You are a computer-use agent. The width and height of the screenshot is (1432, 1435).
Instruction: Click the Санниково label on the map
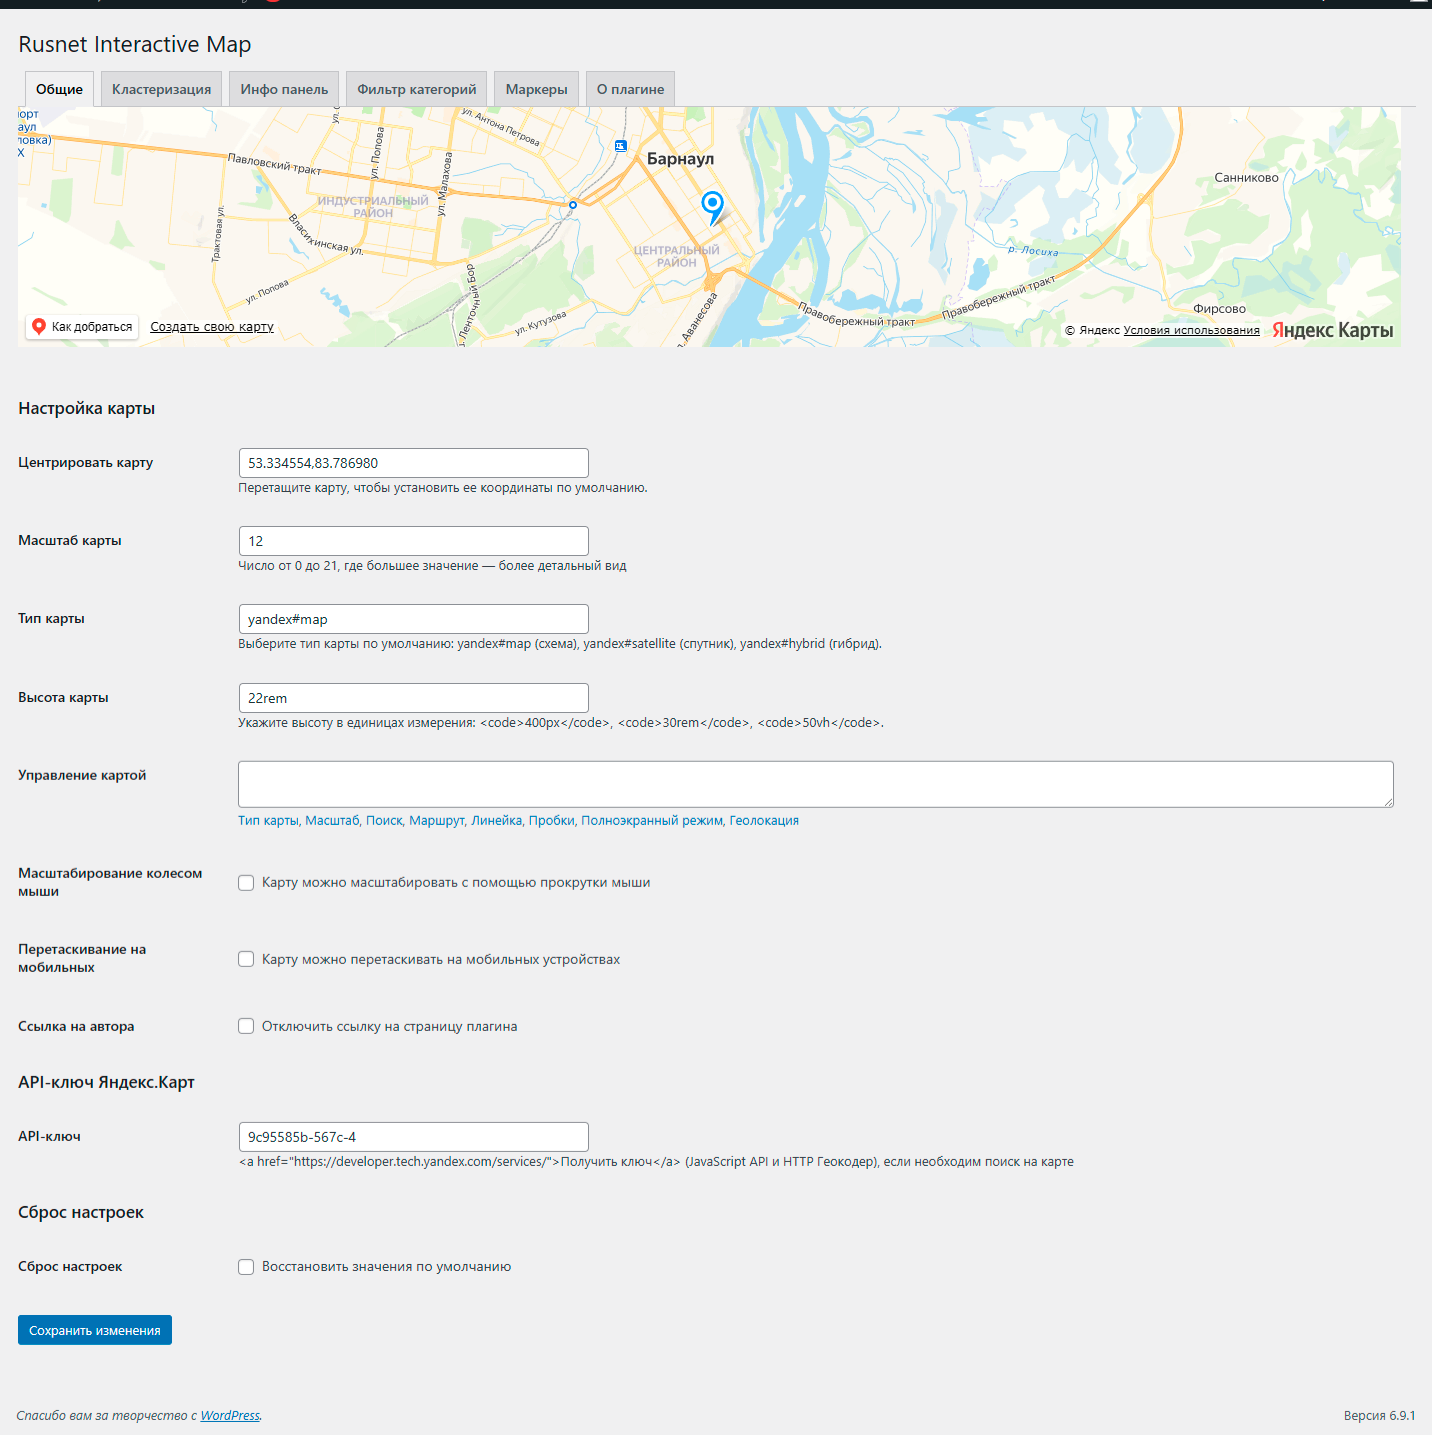(1246, 178)
